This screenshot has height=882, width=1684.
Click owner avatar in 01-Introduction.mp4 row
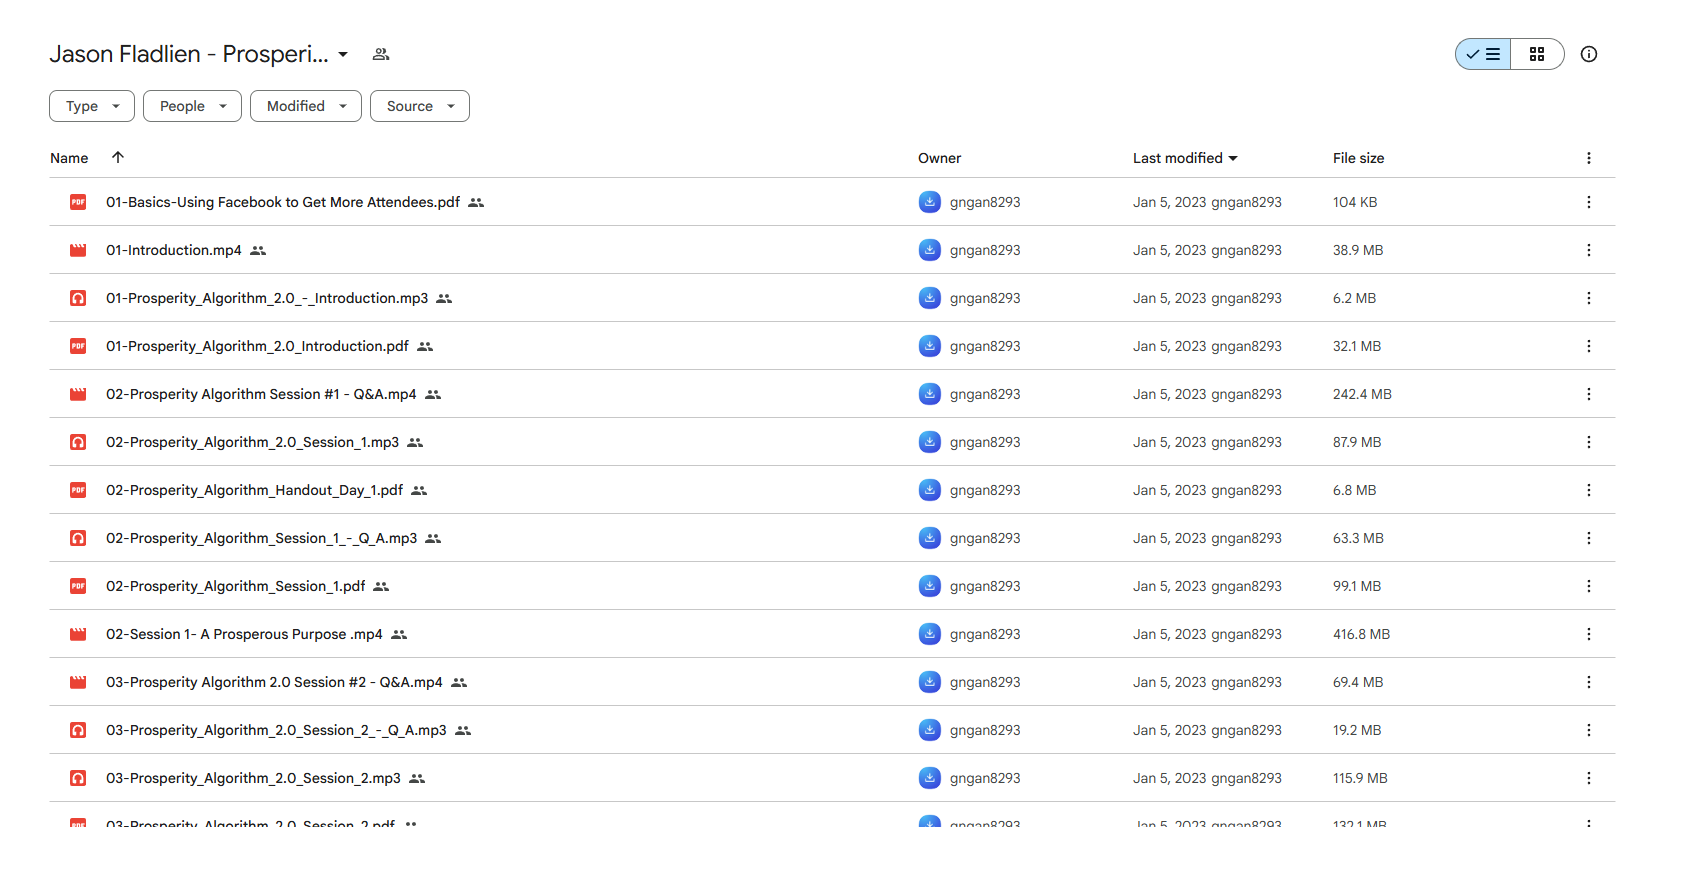tap(930, 250)
